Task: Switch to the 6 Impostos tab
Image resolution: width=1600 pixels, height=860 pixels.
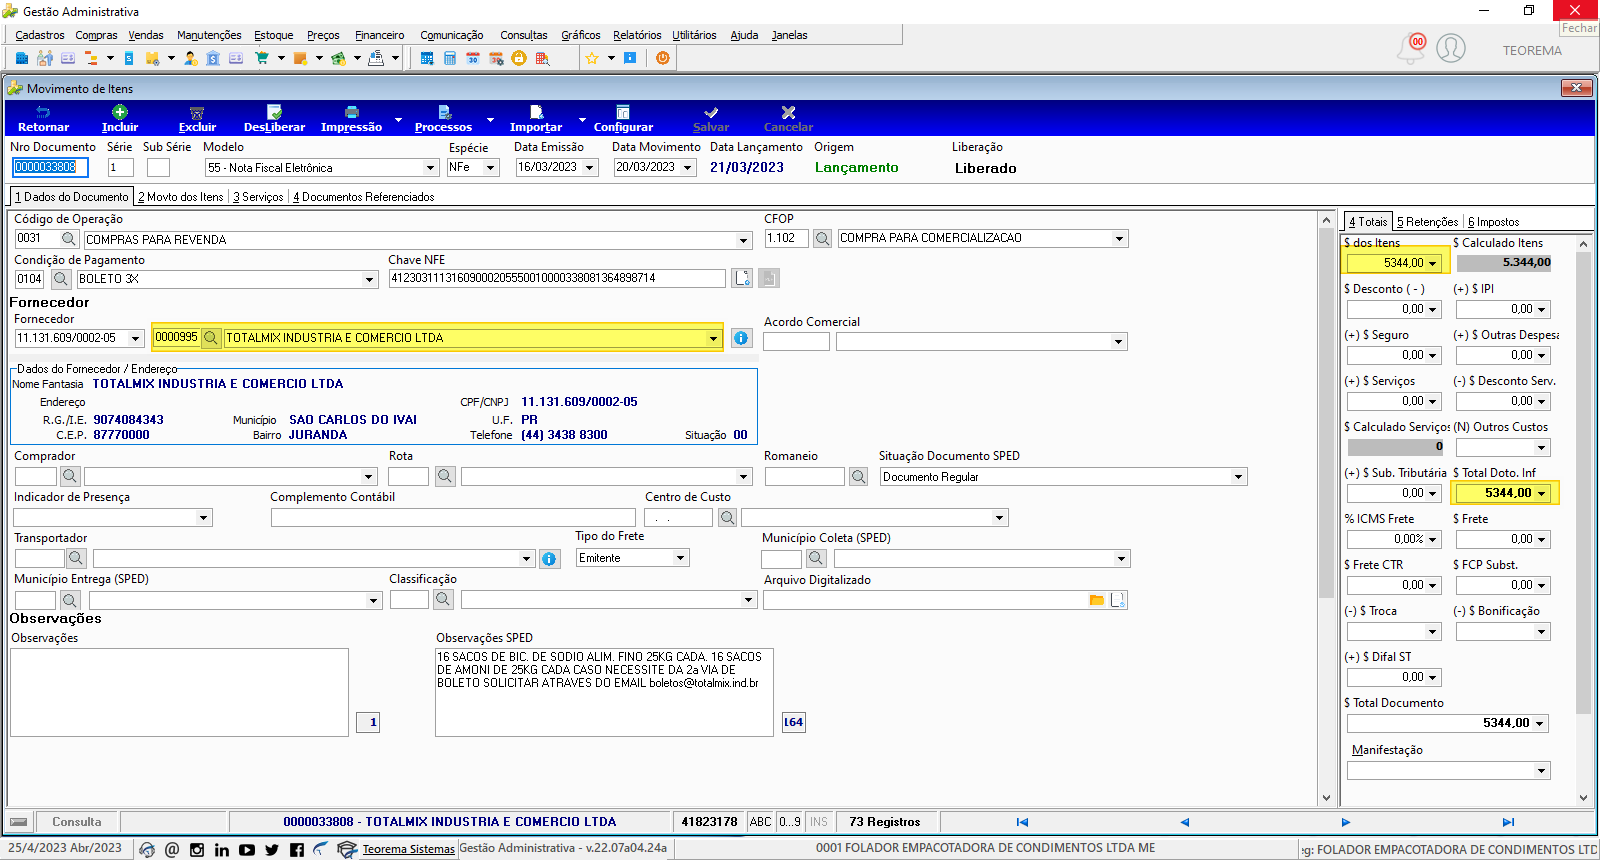Action: [1494, 222]
